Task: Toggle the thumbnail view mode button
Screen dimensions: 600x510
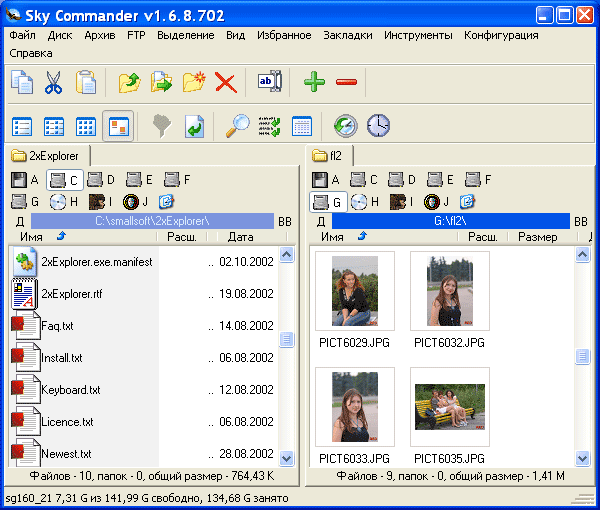Action: (x=118, y=126)
